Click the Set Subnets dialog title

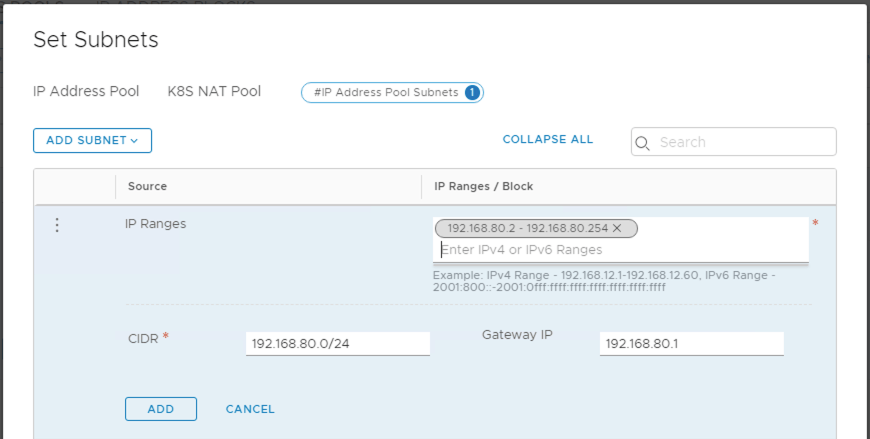[x=96, y=40]
